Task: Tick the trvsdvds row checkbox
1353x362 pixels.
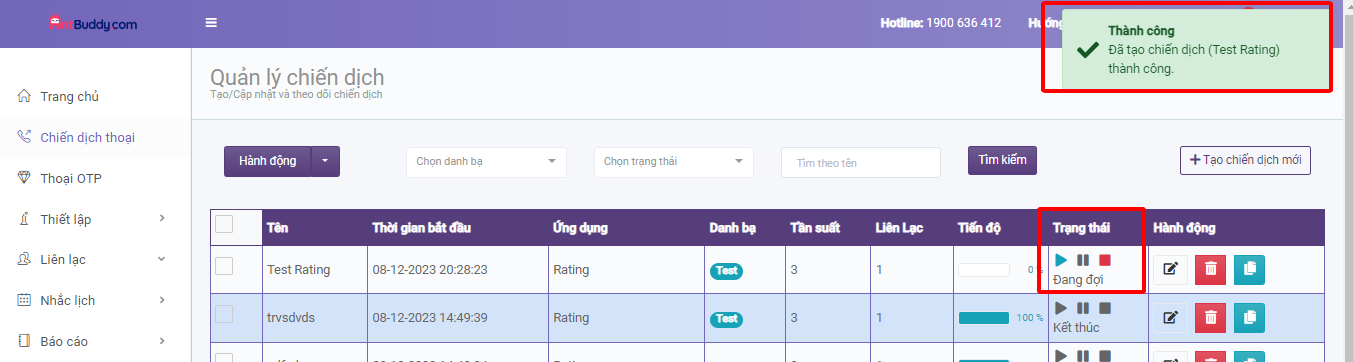Action: pyautogui.click(x=224, y=314)
